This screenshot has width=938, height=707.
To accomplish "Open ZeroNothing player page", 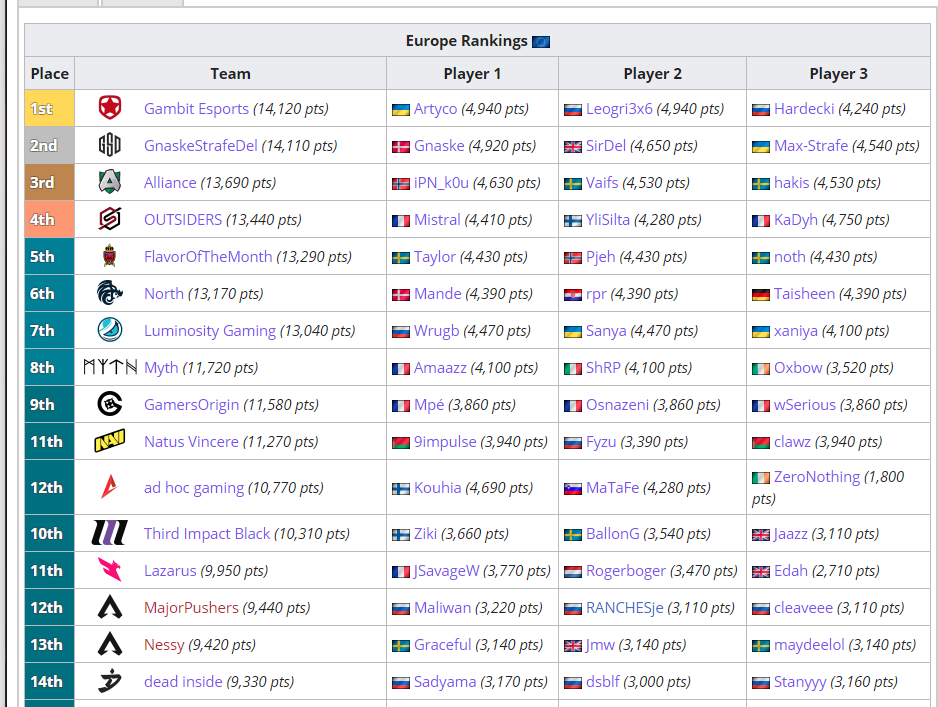I will click(x=817, y=477).
